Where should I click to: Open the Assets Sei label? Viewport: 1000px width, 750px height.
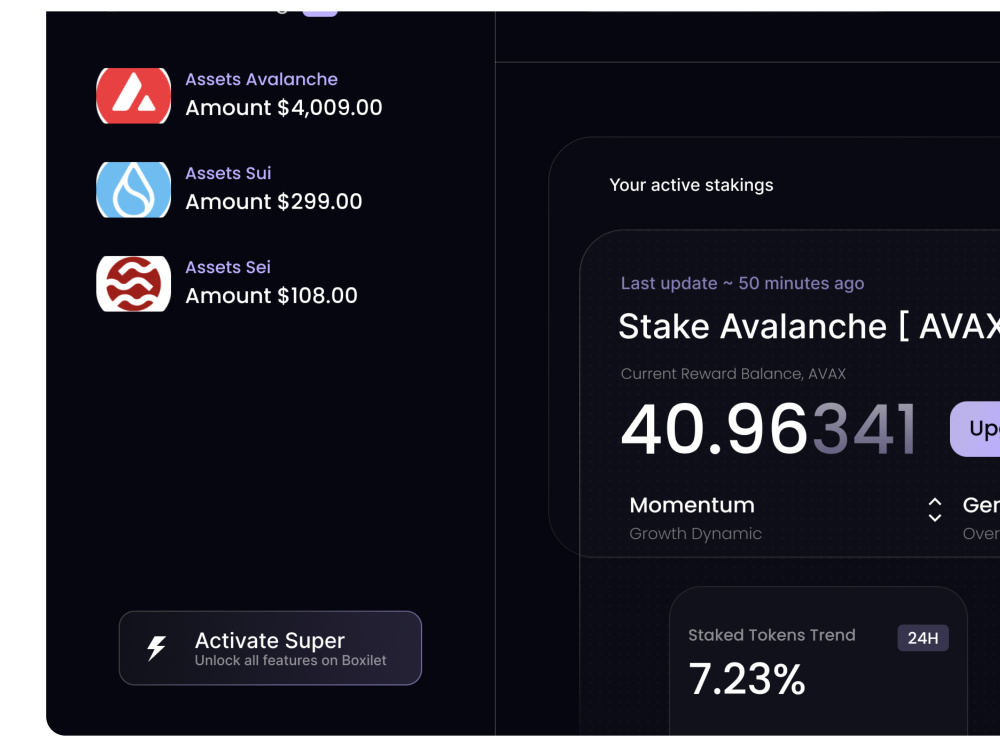[x=228, y=267]
